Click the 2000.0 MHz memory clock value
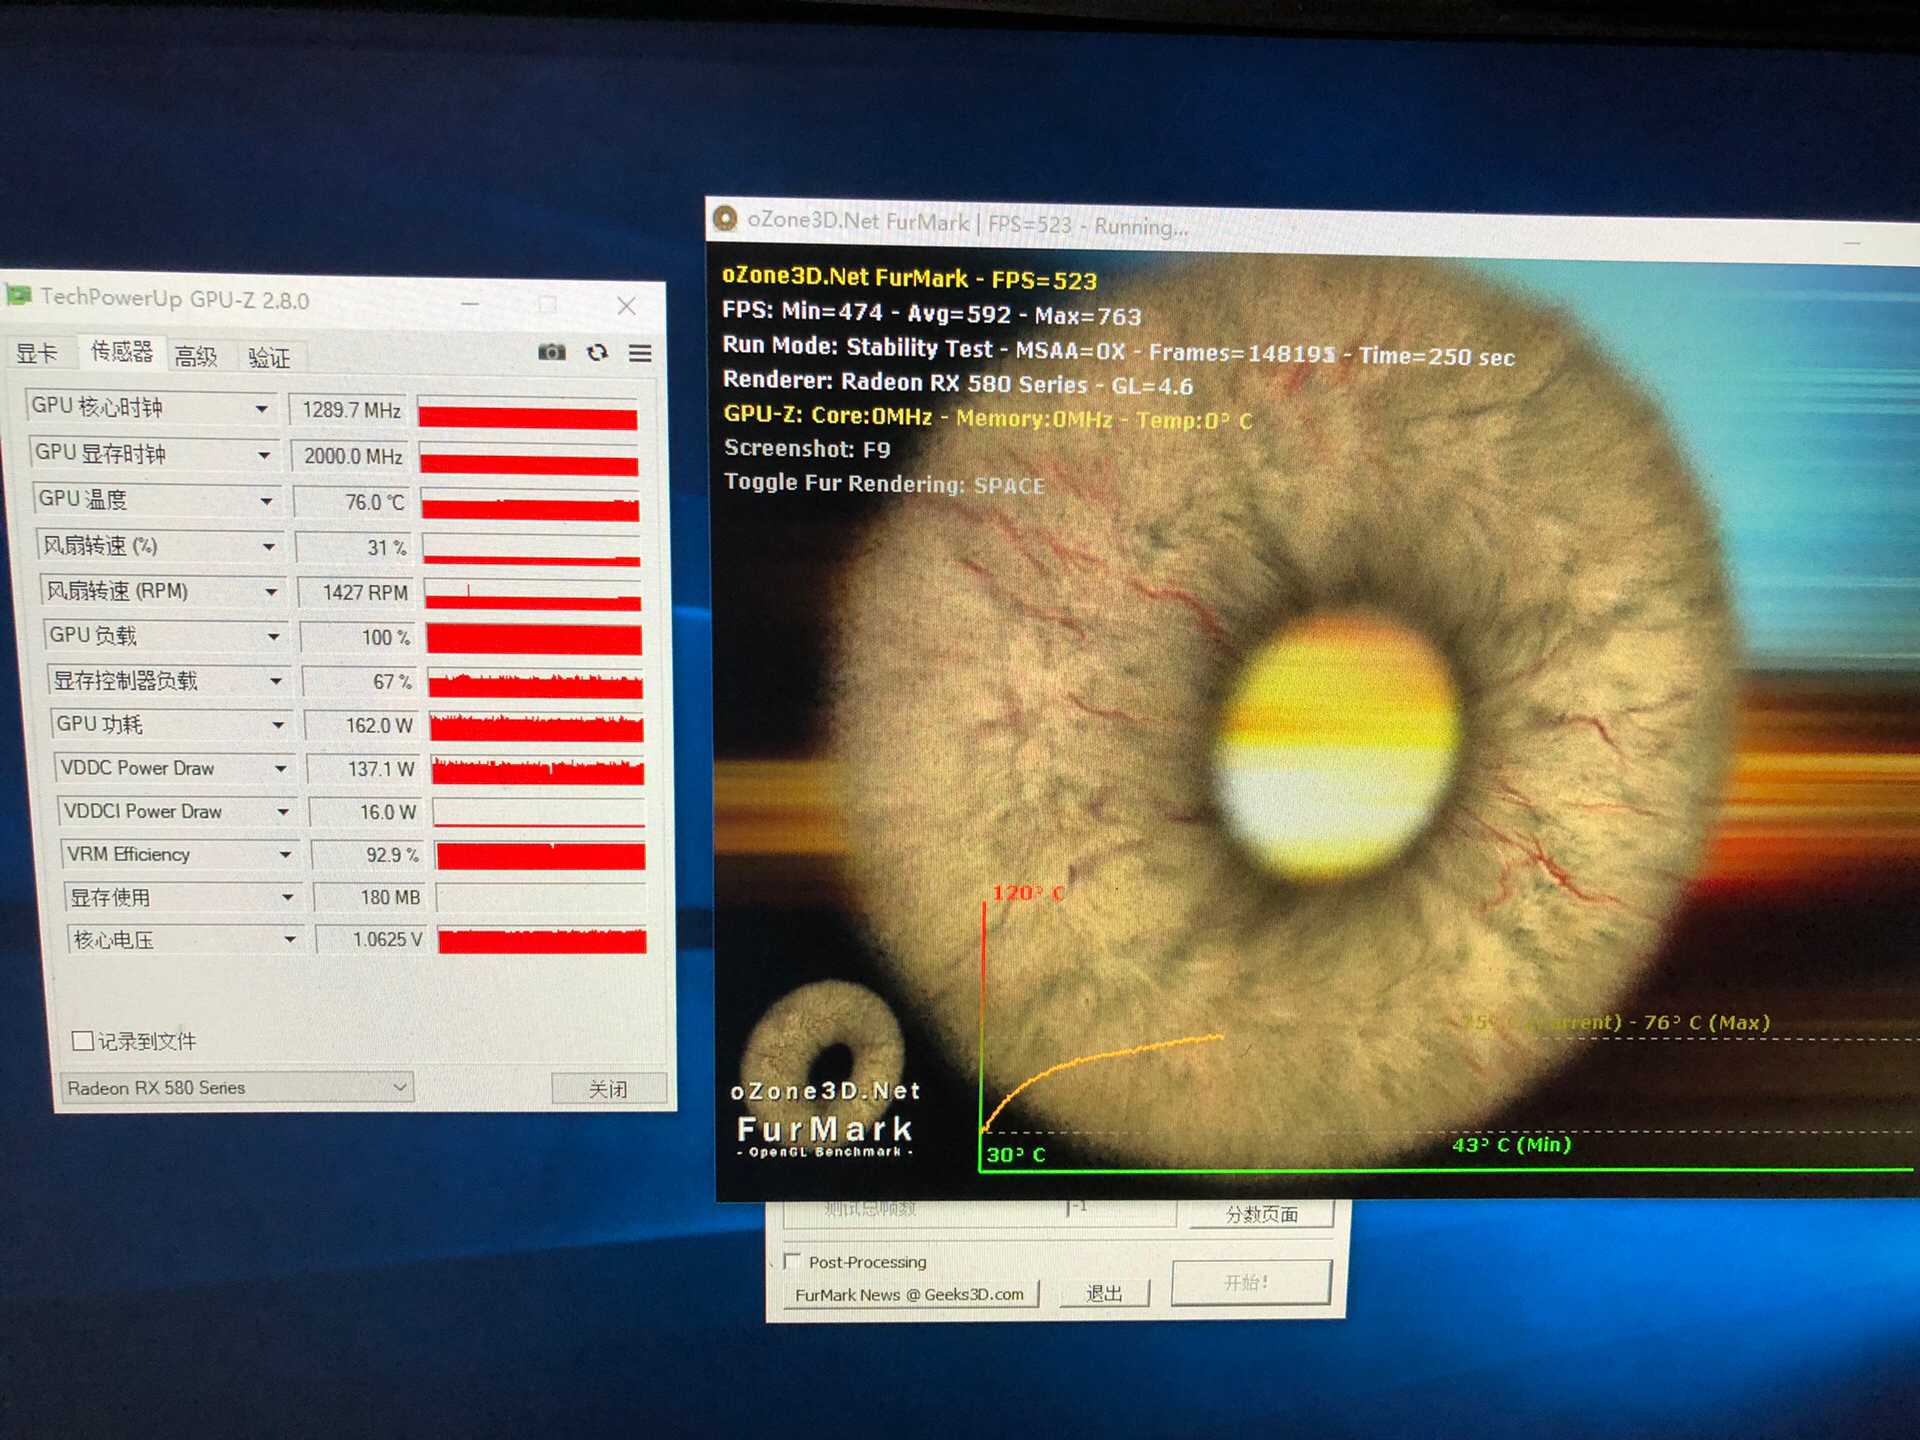Screen dimensions: 1920x1440 [352, 456]
